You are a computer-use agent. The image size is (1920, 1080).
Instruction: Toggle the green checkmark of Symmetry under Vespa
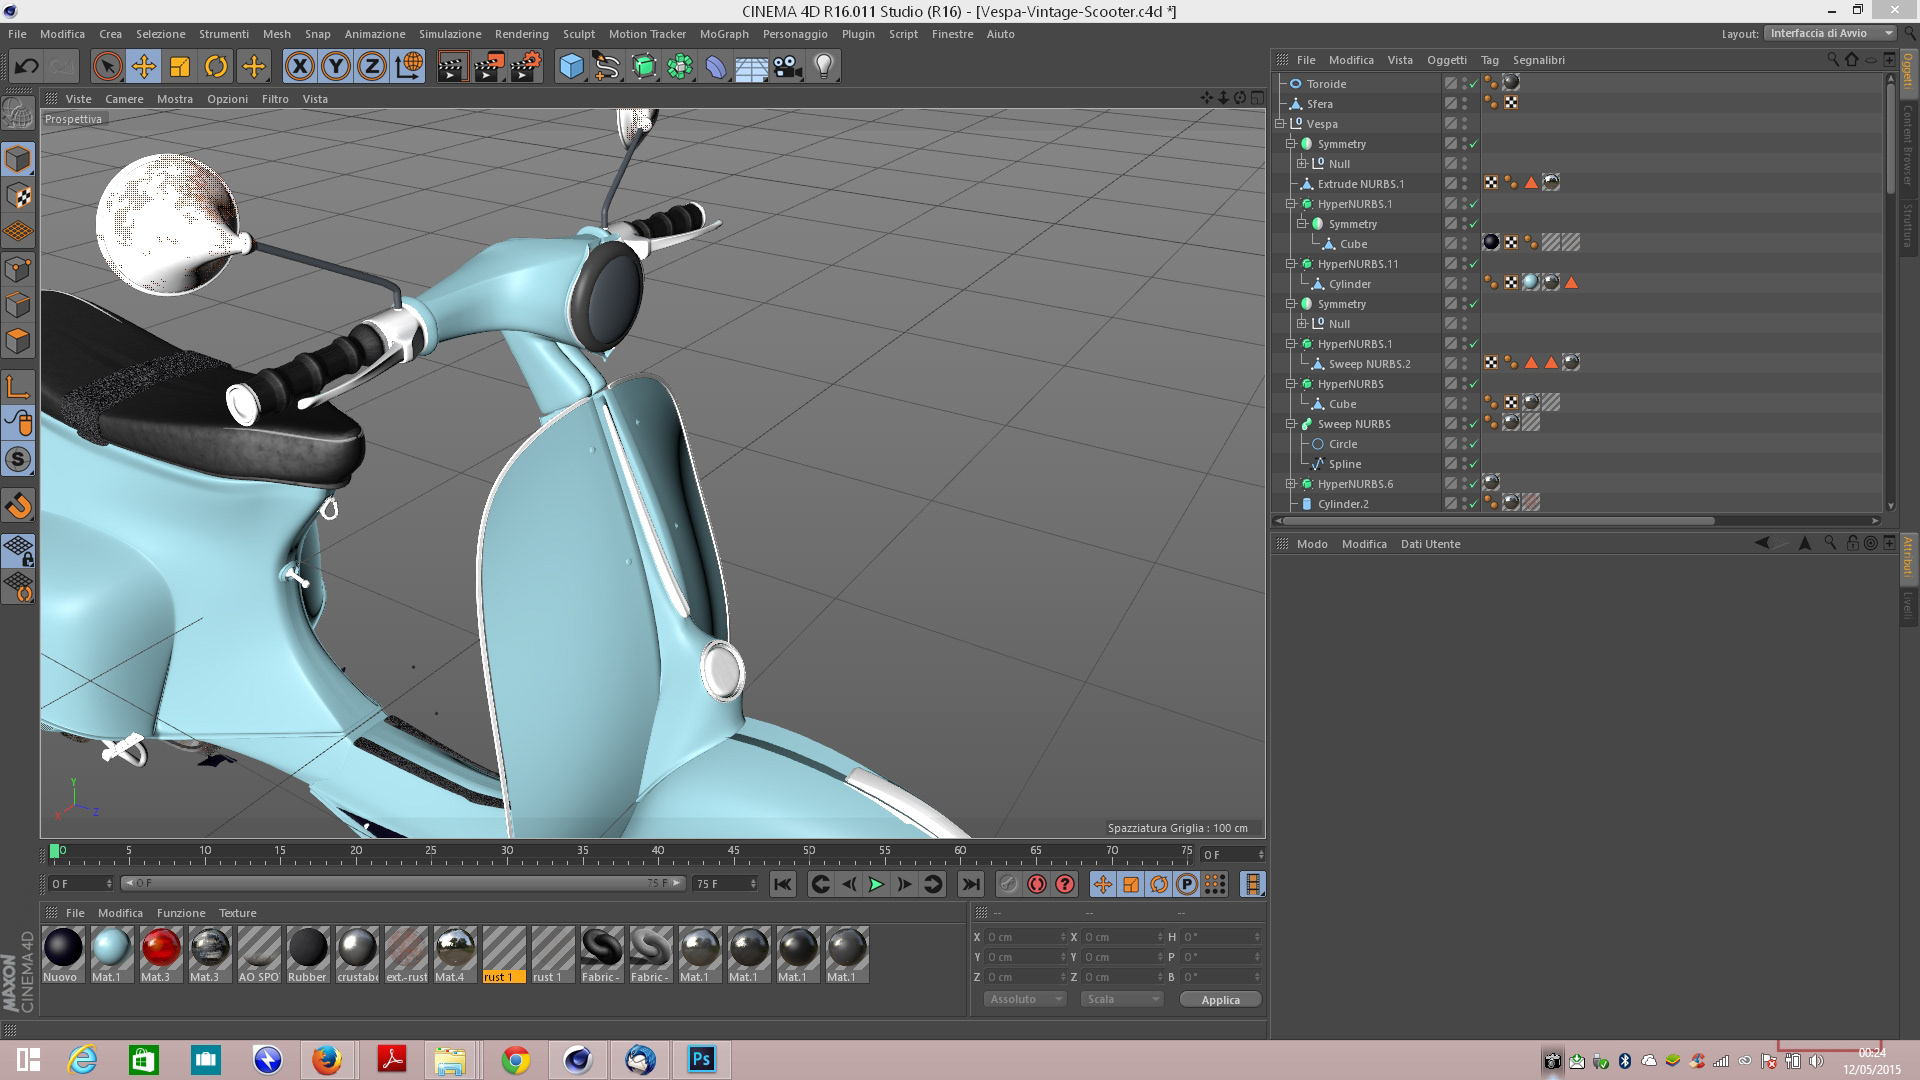(x=1474, y=144)
